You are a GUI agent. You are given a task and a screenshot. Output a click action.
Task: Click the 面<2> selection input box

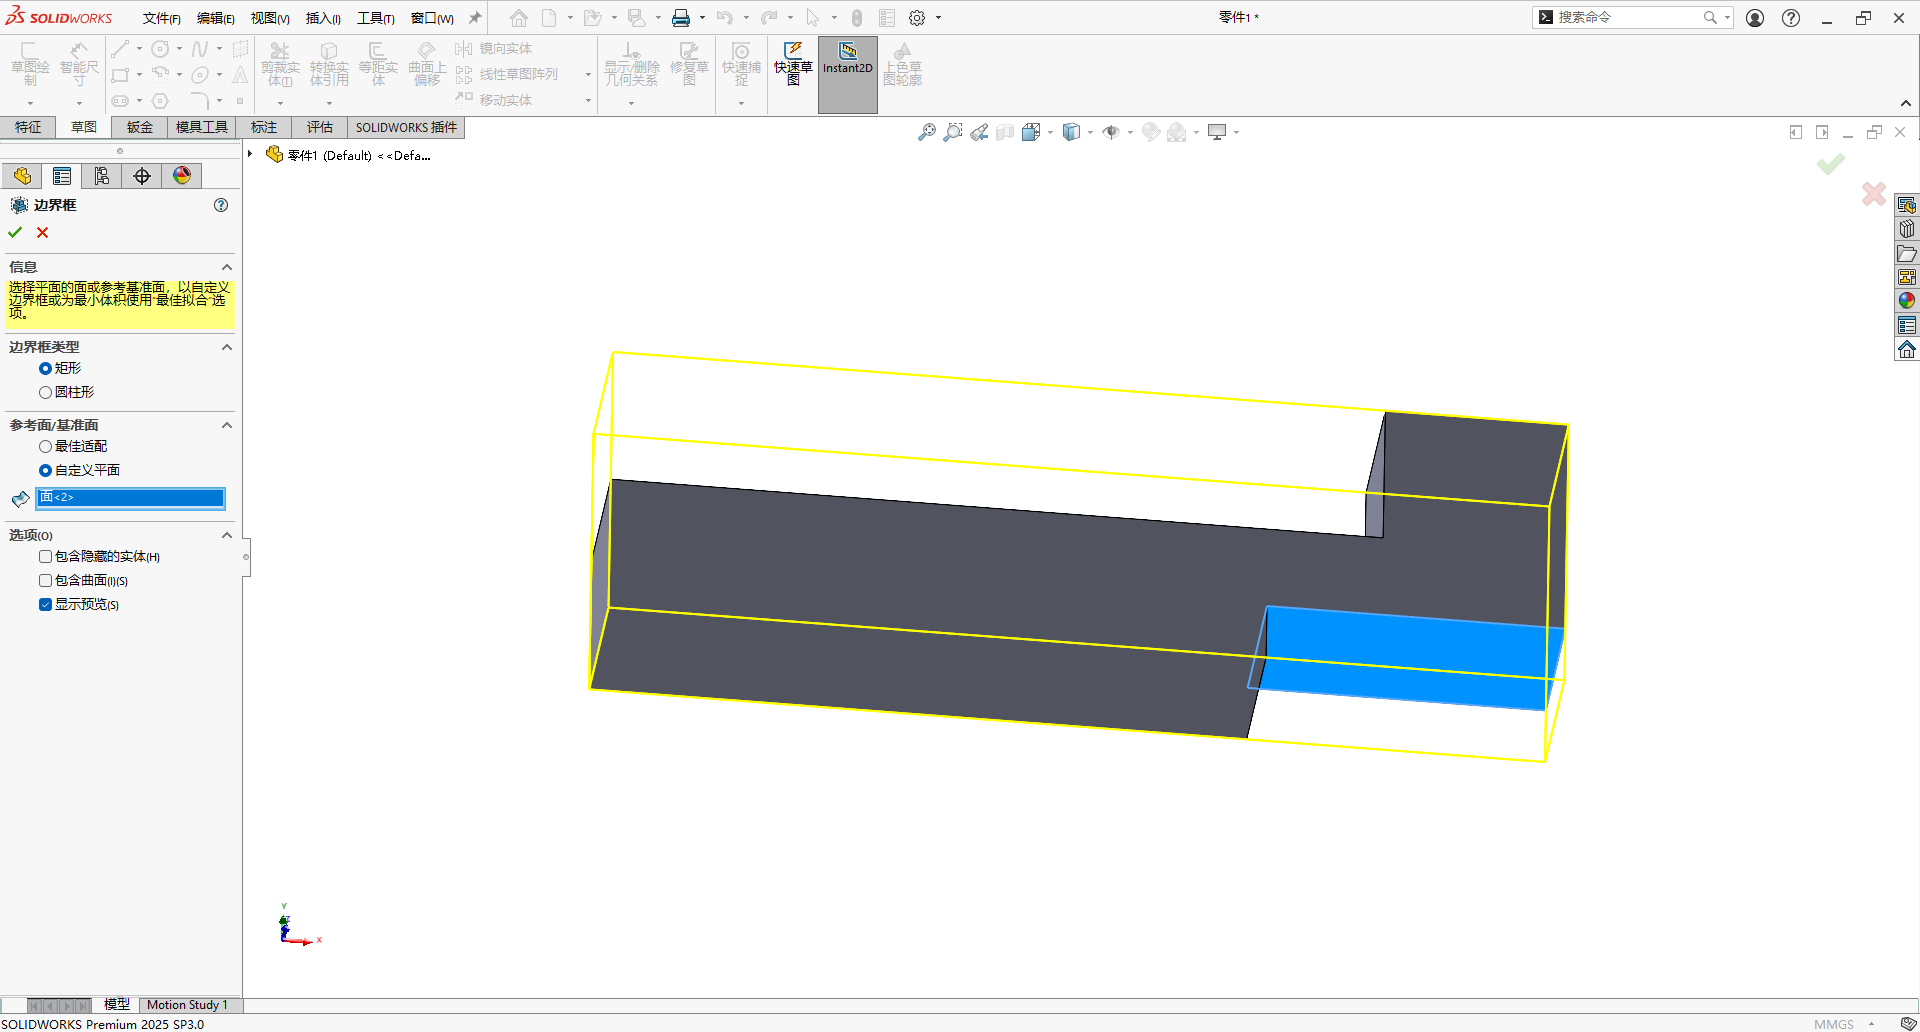(130, 497)
